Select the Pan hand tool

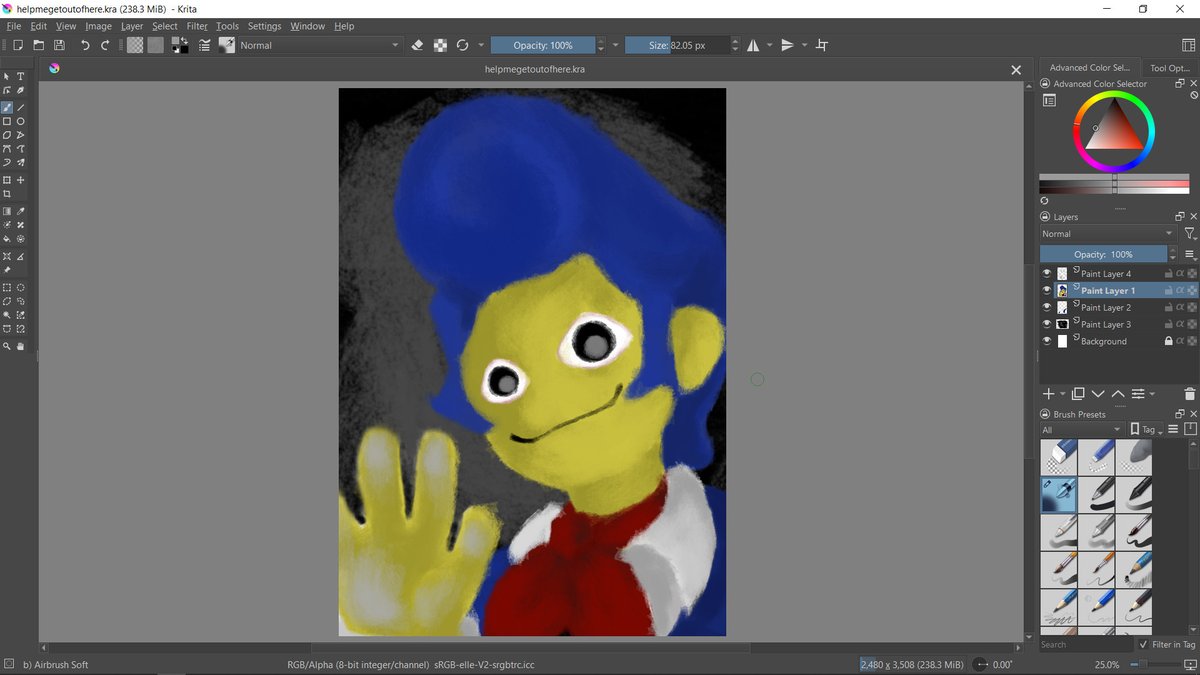coord(20,346)
